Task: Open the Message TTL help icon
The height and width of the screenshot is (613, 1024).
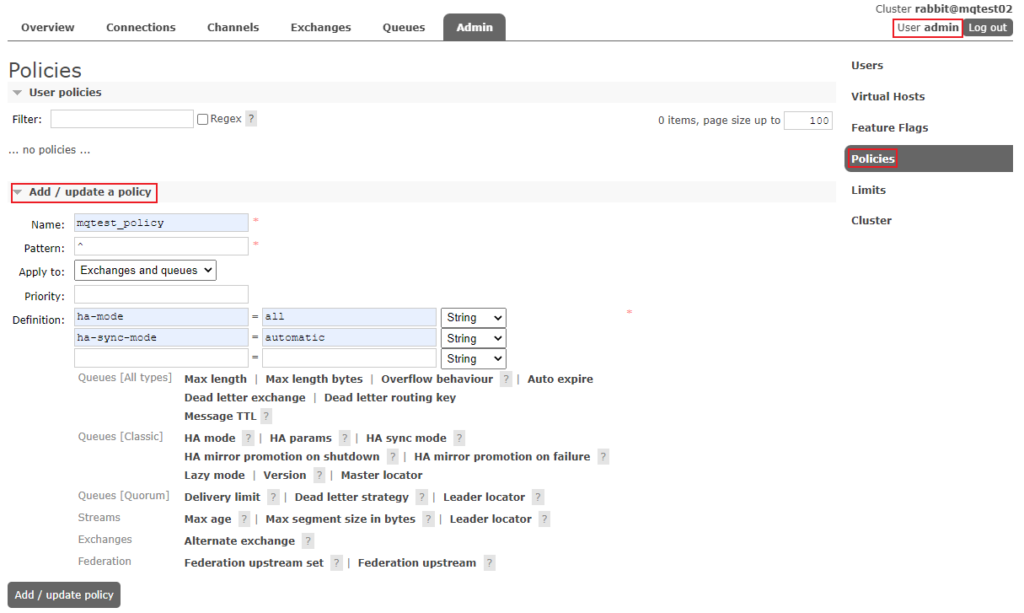Action: (x=266, y=416)
